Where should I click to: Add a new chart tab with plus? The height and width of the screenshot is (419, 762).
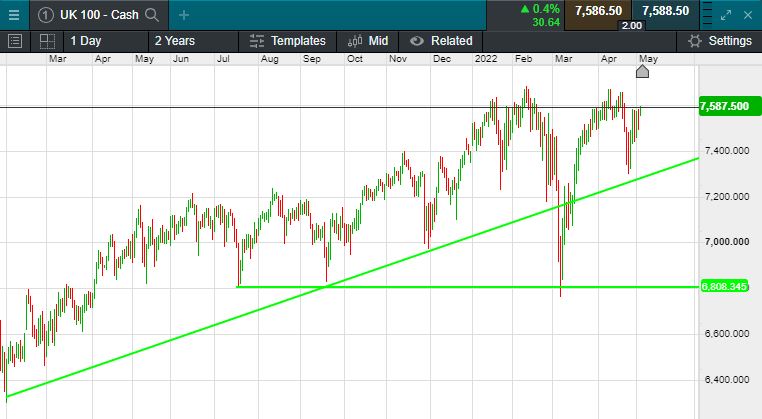pos(184,15)
